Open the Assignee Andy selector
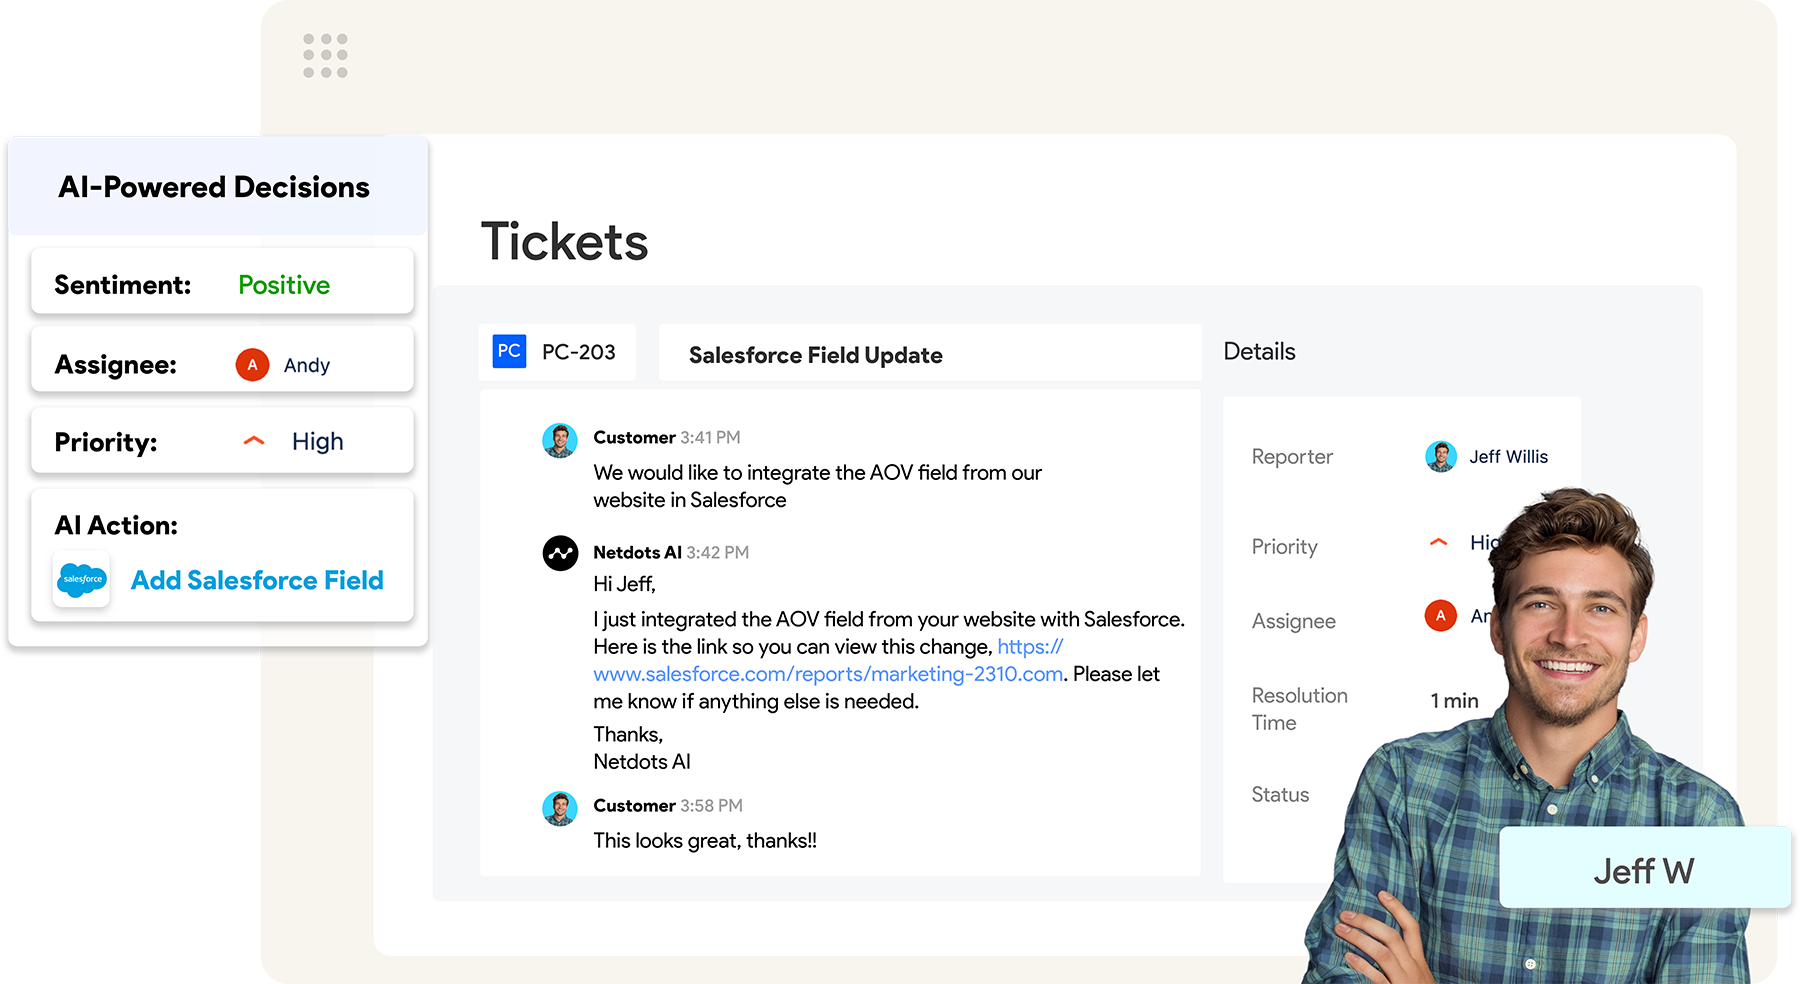Screen dimensions: 1800x984 click(x=306, y=365)
